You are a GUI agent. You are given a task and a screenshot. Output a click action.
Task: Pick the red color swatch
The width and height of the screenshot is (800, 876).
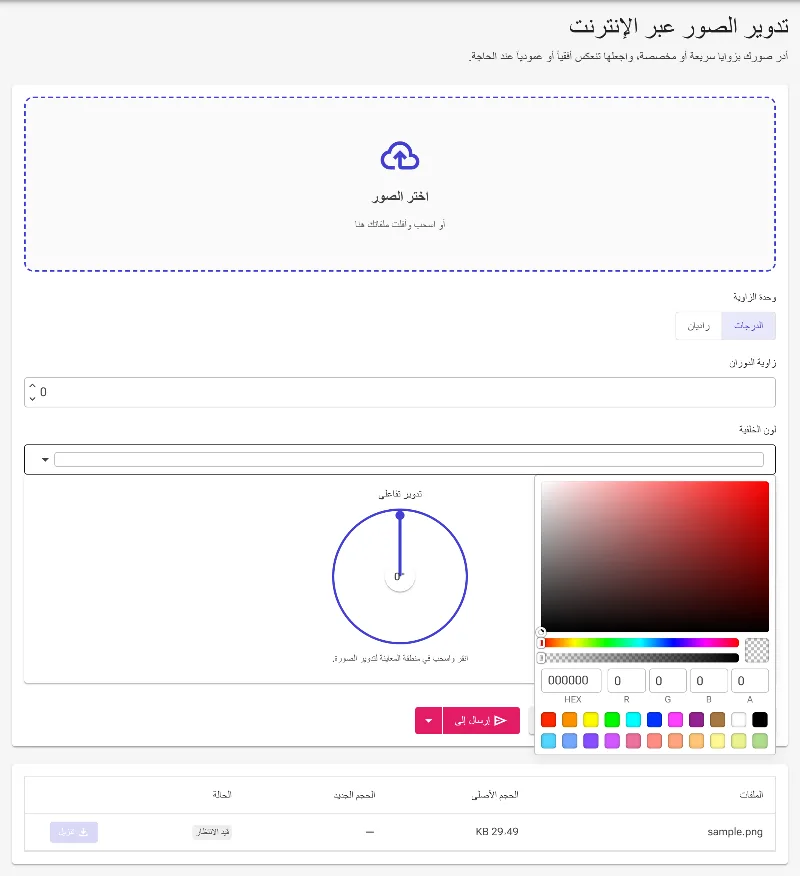click(x=549, y=720)
